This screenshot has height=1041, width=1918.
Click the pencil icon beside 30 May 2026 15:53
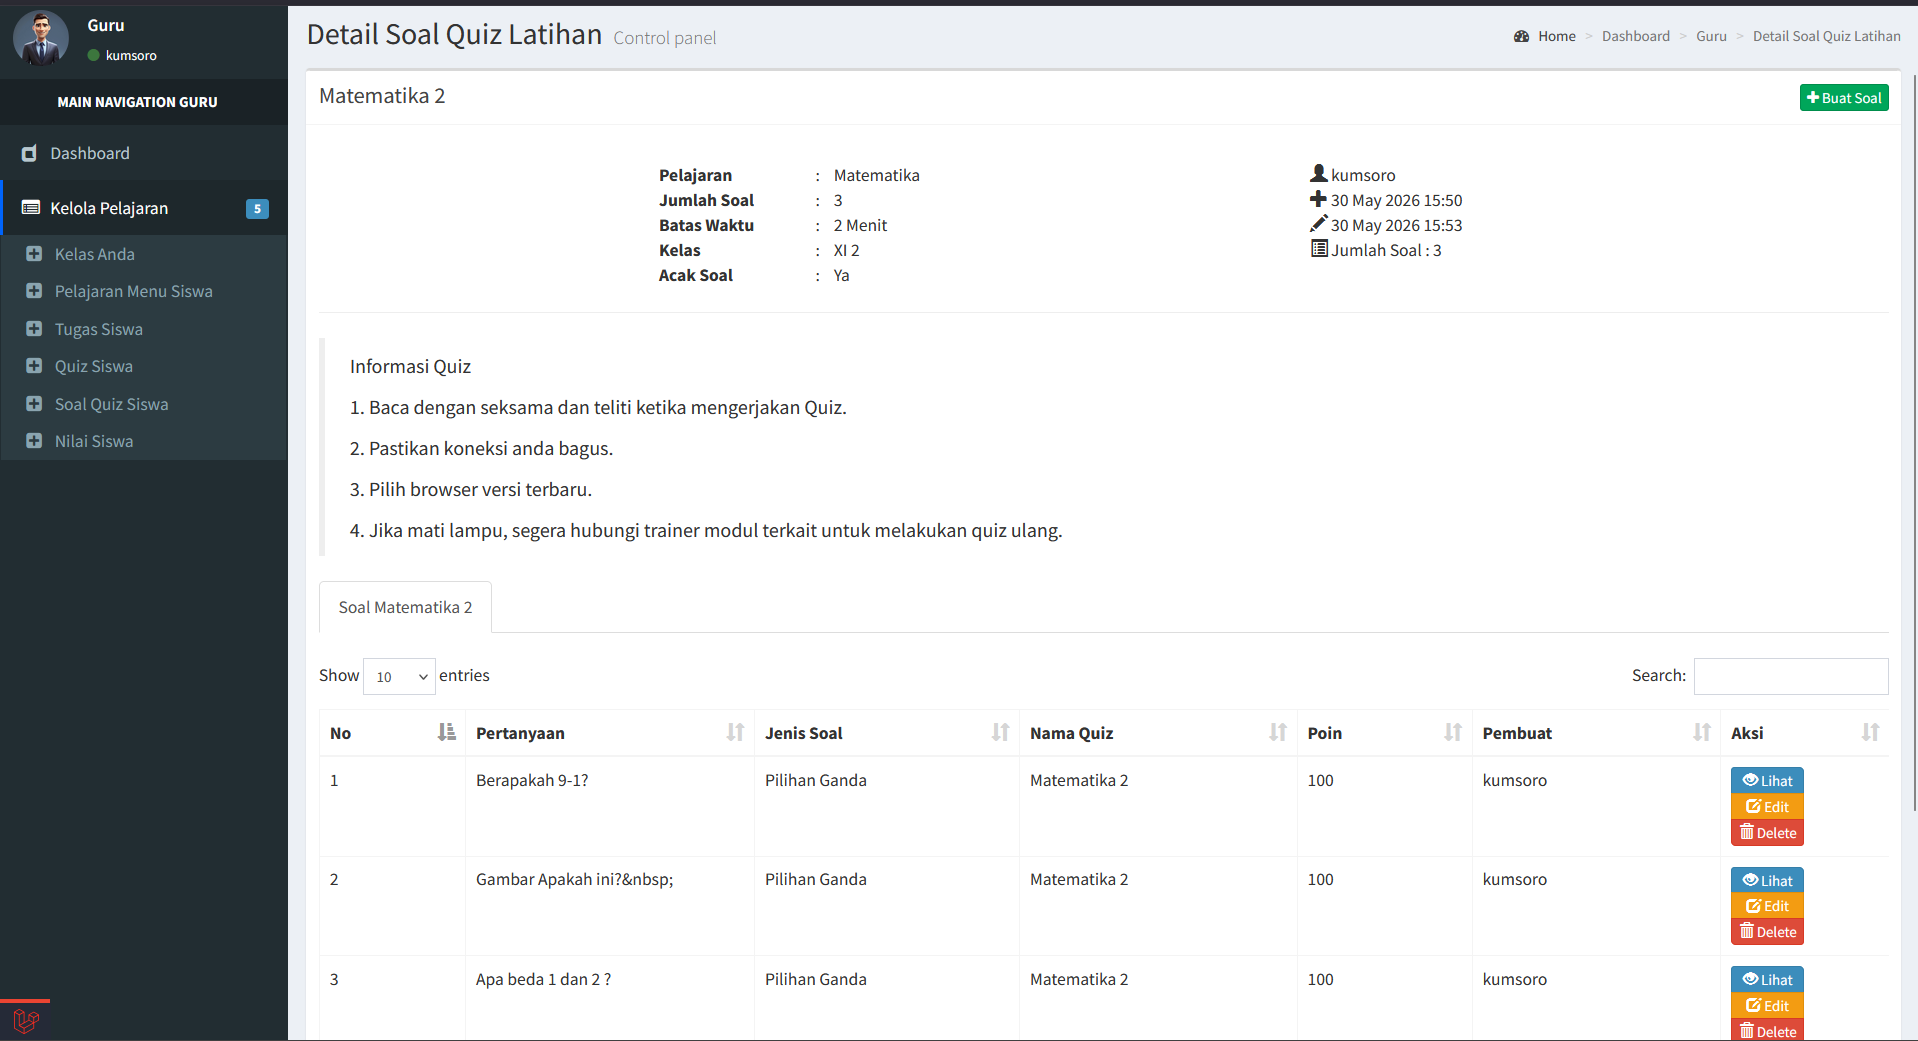tap(1319, 224)
